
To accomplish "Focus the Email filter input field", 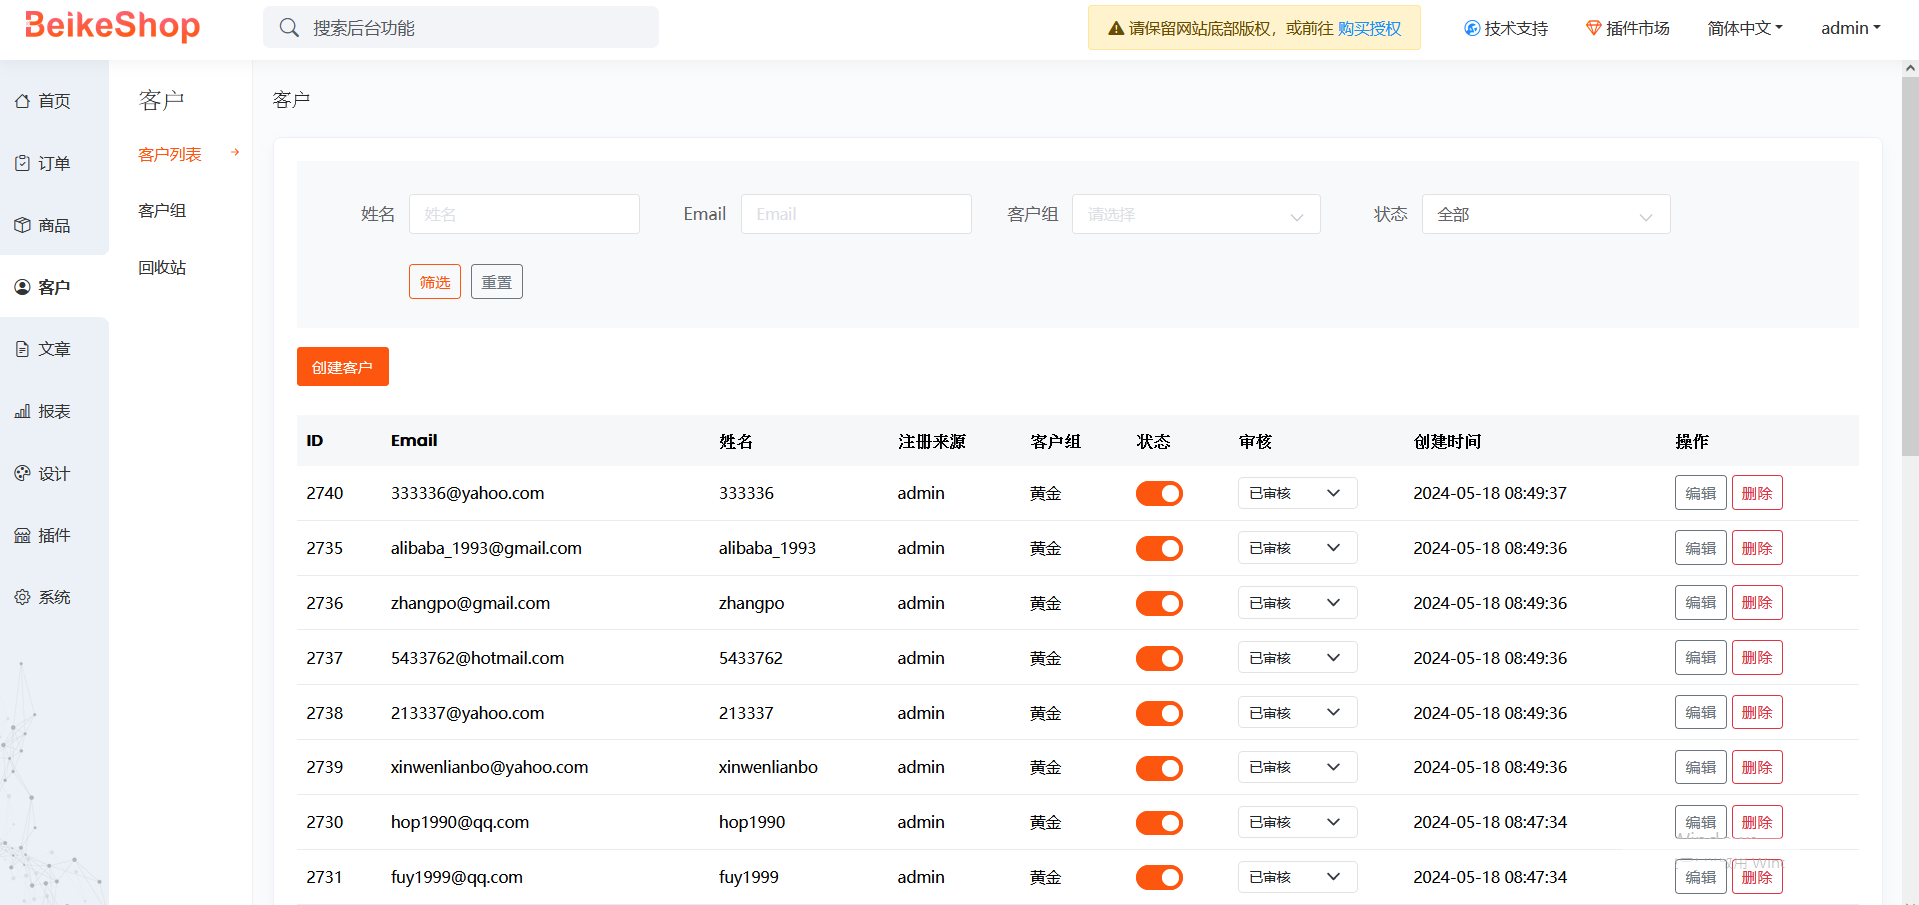I will [x=855, y=214].
